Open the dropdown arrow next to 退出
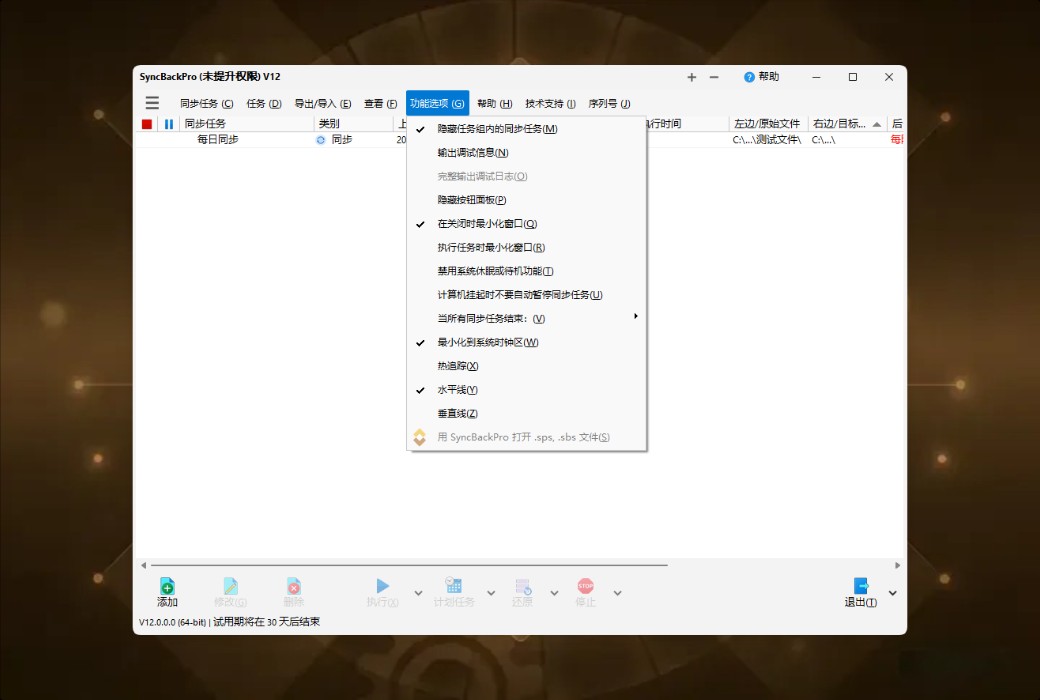1040x700 pixels. click(891, 592)
